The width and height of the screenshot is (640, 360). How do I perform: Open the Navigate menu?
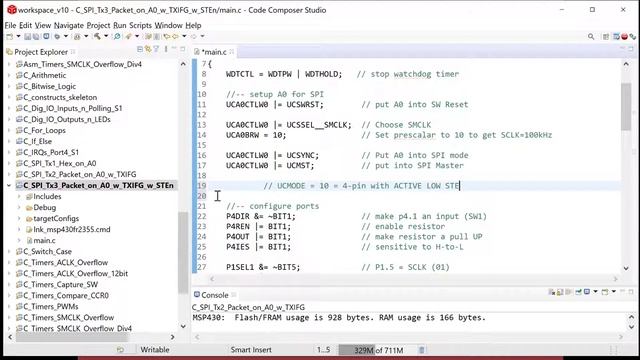pyautogui.click(x=69, y=25)
